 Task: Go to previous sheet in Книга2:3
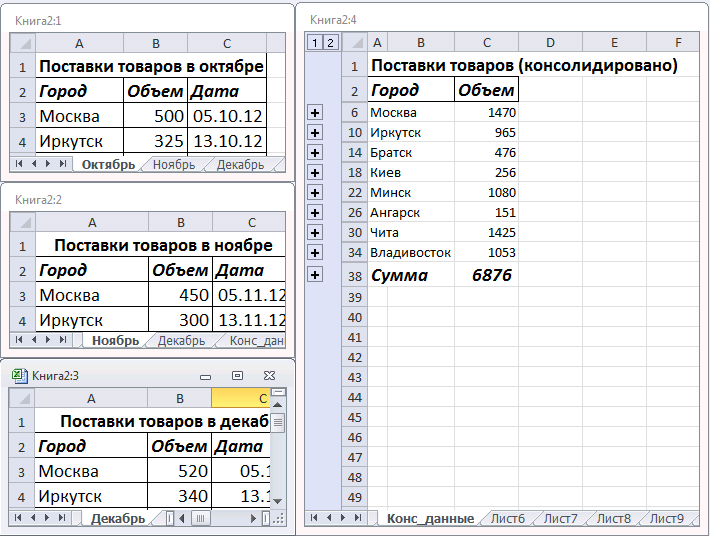[33, 517]
